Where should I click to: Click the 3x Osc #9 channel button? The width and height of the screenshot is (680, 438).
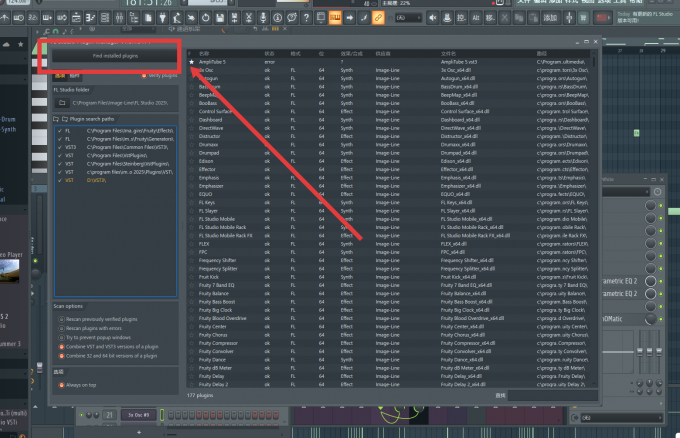138,415
